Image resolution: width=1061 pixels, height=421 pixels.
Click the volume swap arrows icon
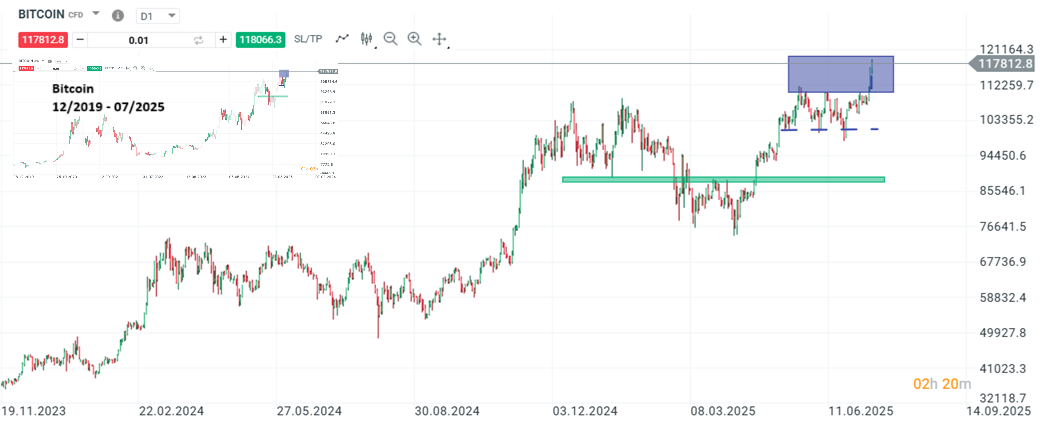198,40
